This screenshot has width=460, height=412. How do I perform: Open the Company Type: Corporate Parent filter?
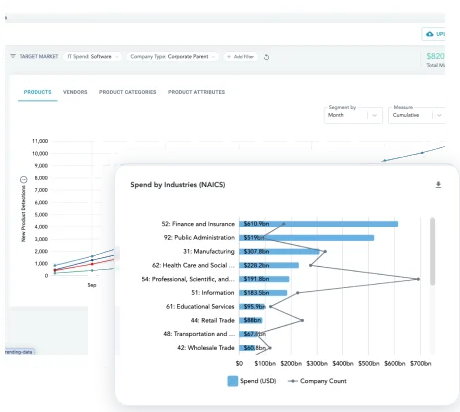pyautogui.click(x=173, y=57)
